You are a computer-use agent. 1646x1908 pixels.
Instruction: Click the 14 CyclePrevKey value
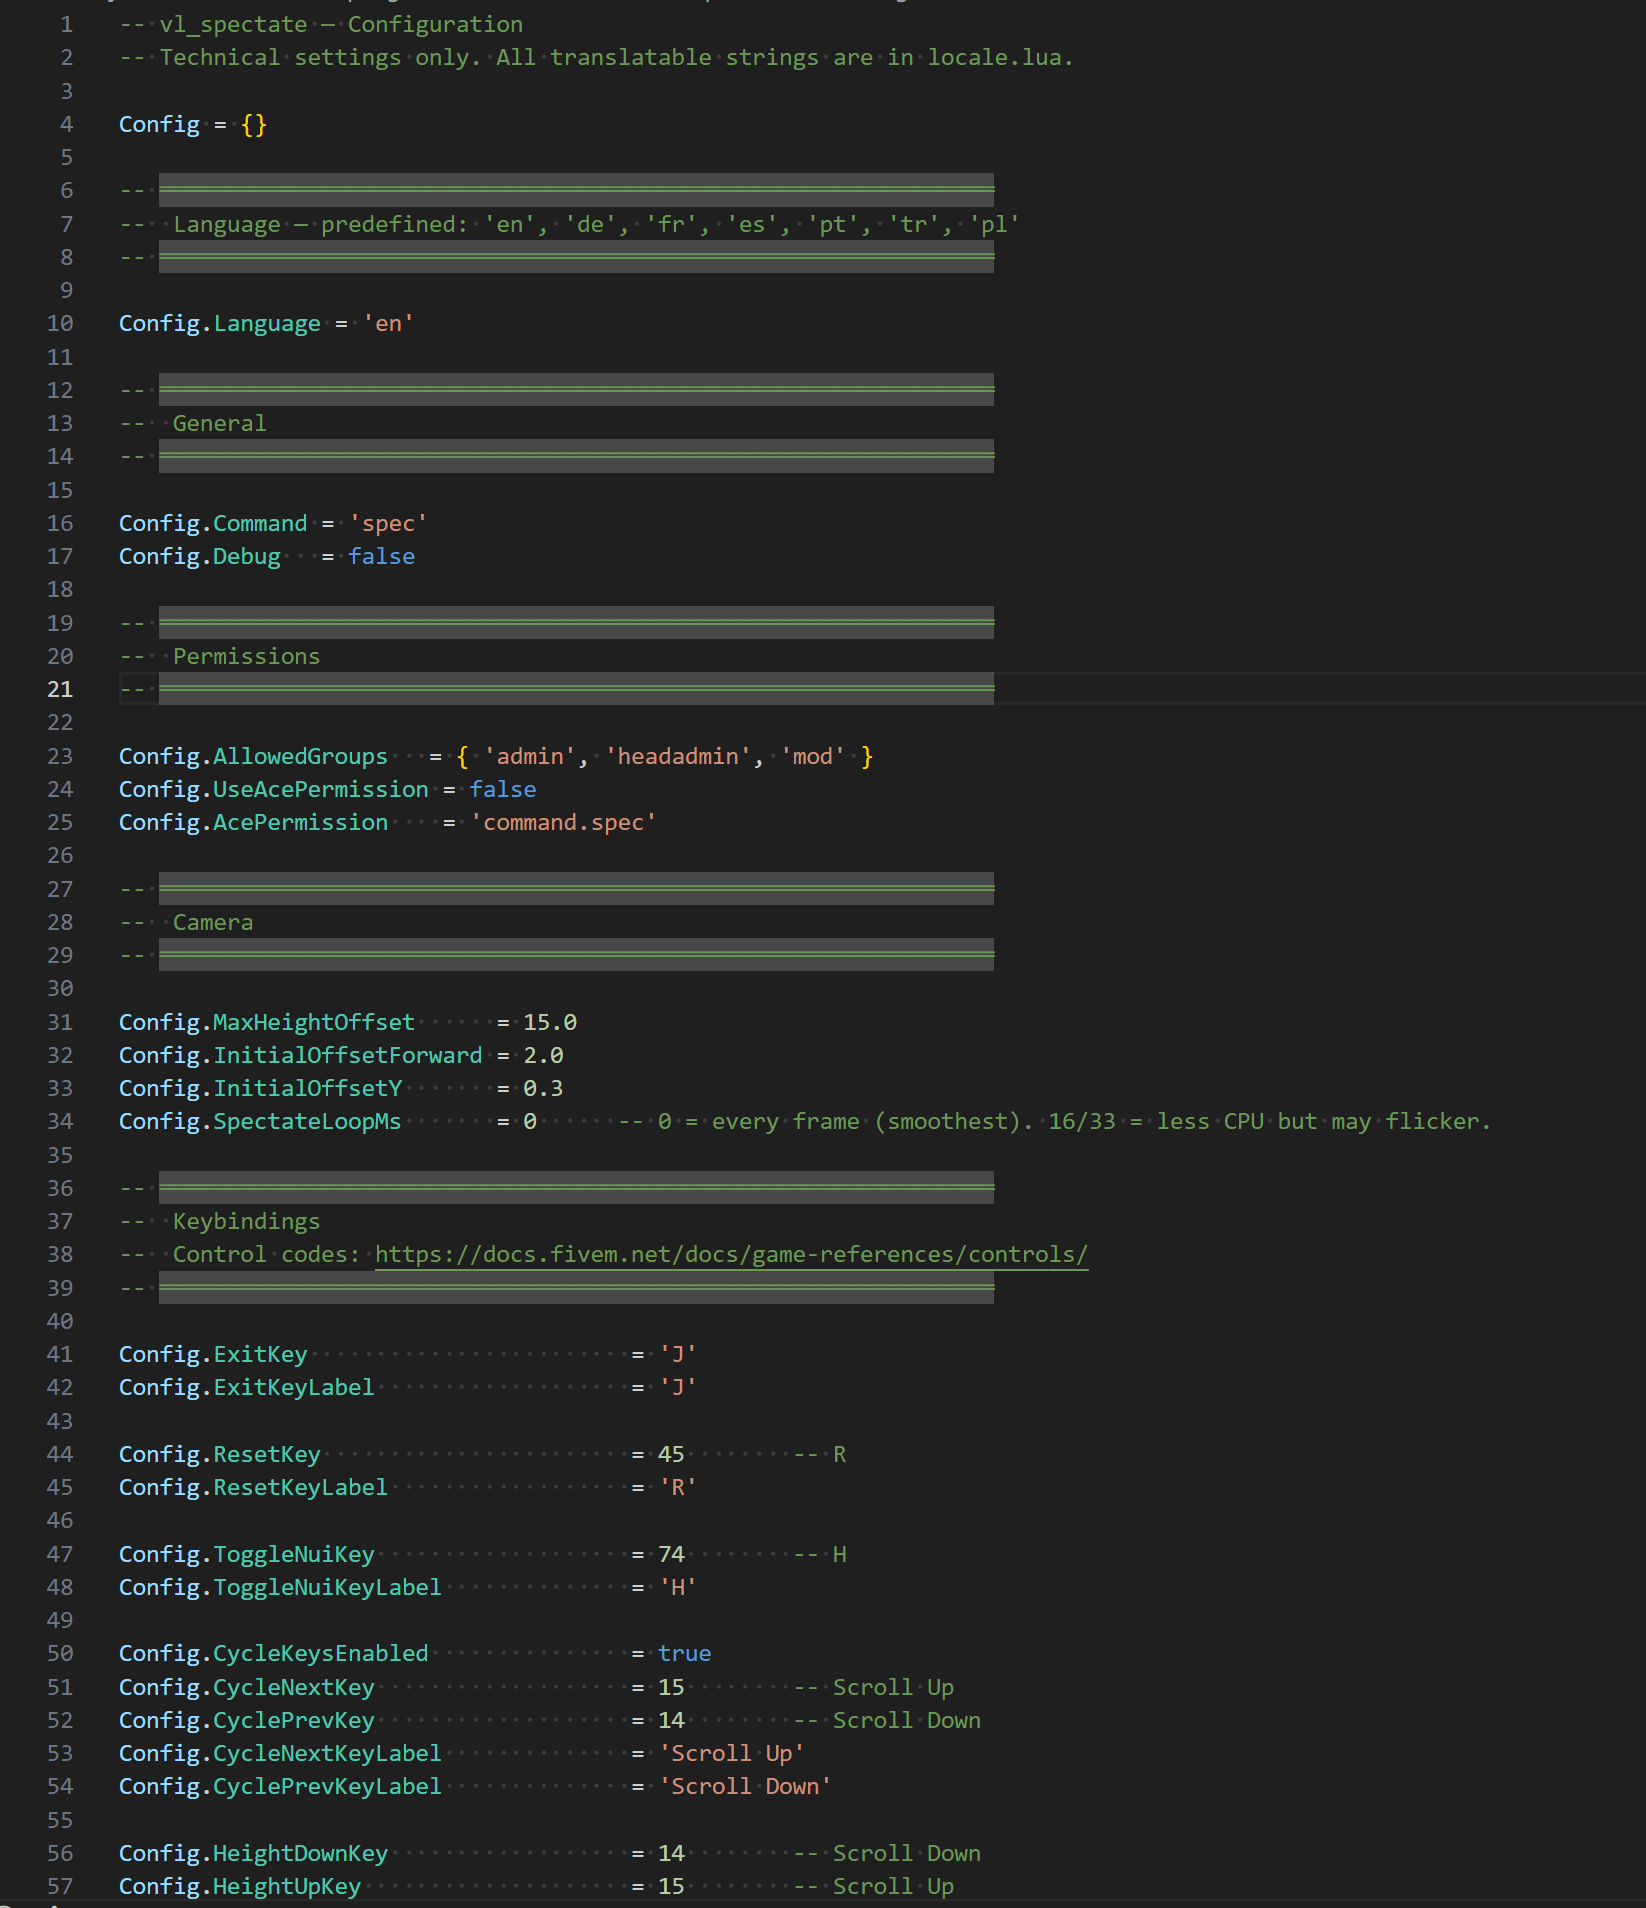coord(671,1720)
